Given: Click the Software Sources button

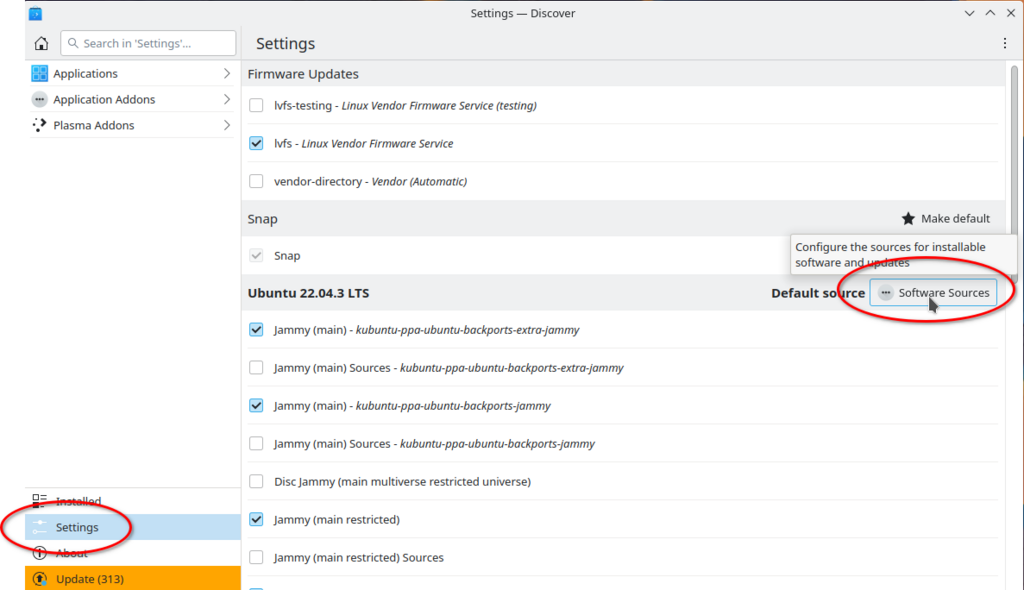Looking at the screenshot, I should [x=933, y=293].
